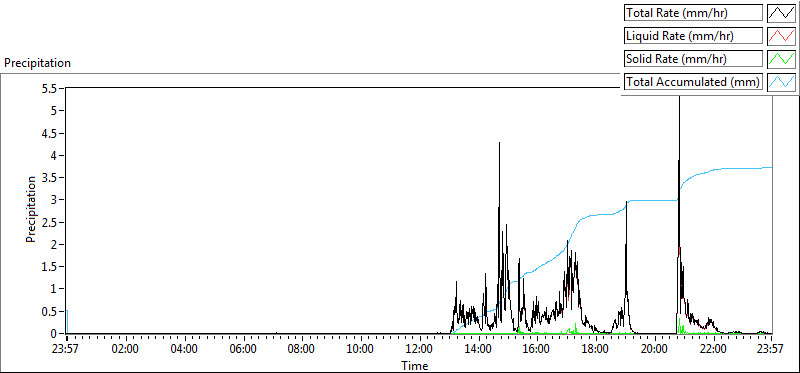This screenshot has height=373, width=800.
Task: Click the 16:00 time axis label
Action: 537,350
